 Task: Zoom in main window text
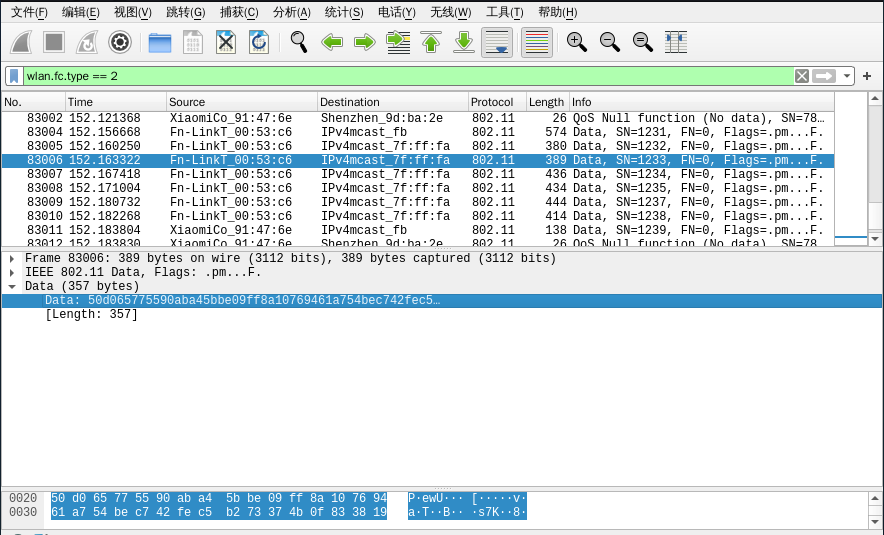[x=577, y=42]
